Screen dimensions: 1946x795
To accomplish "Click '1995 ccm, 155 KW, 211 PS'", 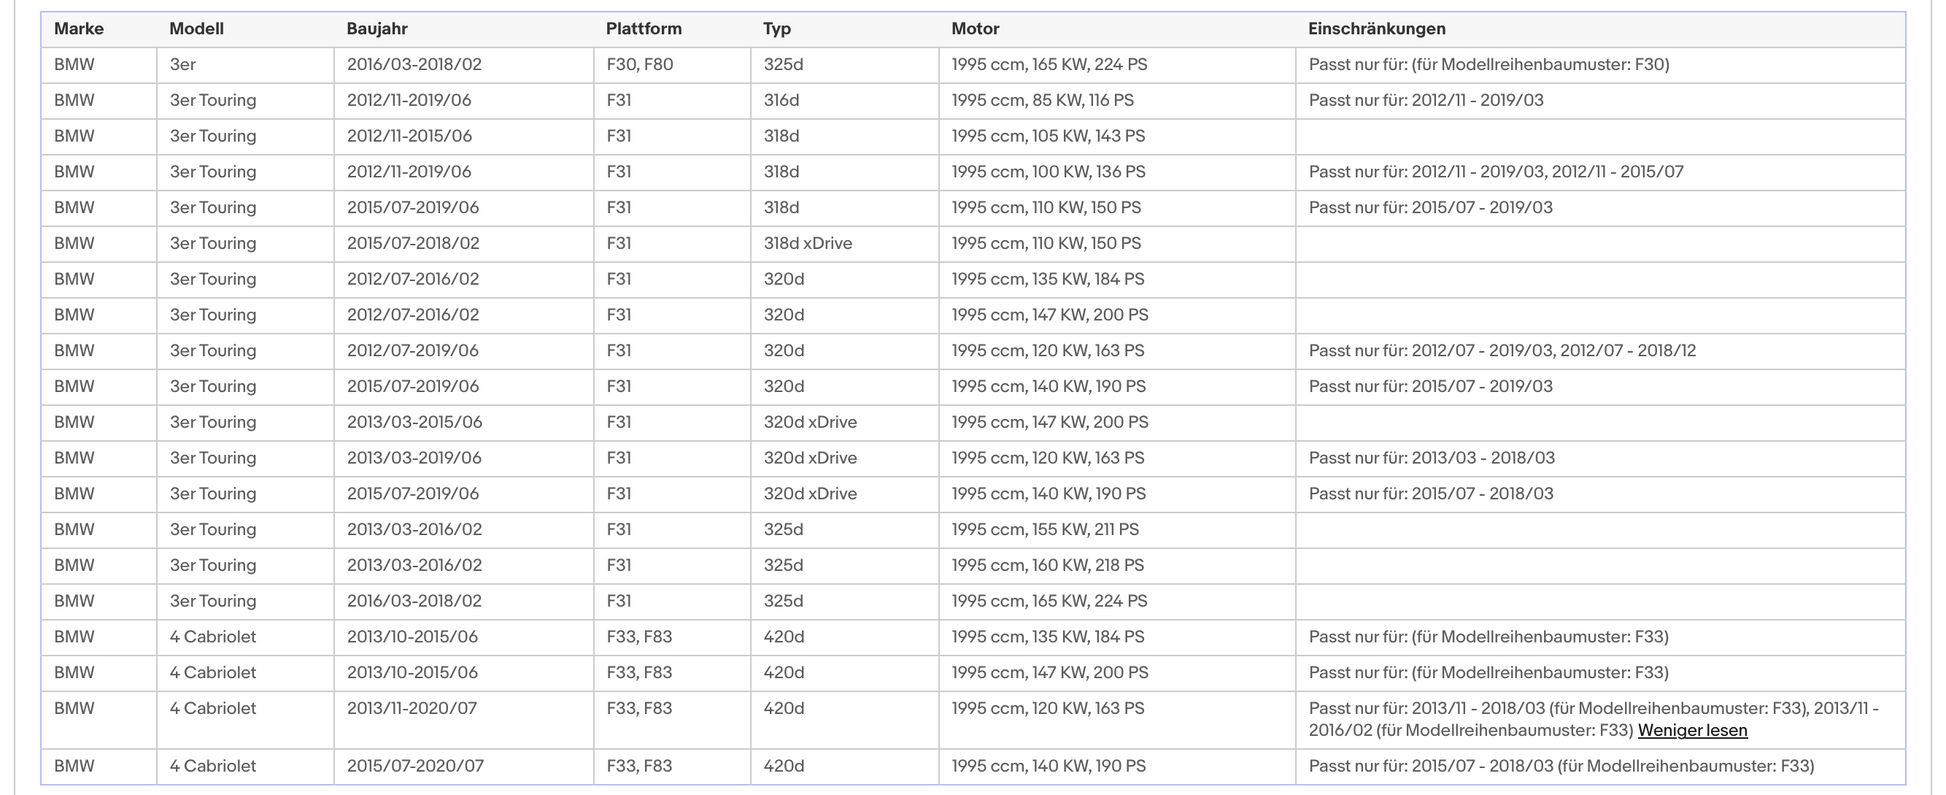I will [x=1045, y=529].
